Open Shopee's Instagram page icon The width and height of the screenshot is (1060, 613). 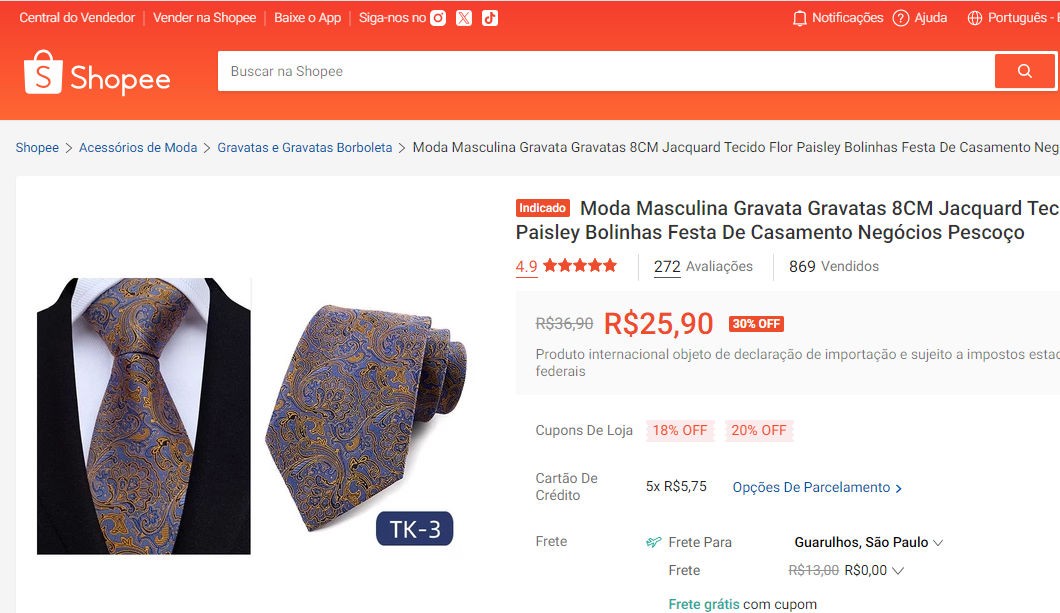point(438,18)
